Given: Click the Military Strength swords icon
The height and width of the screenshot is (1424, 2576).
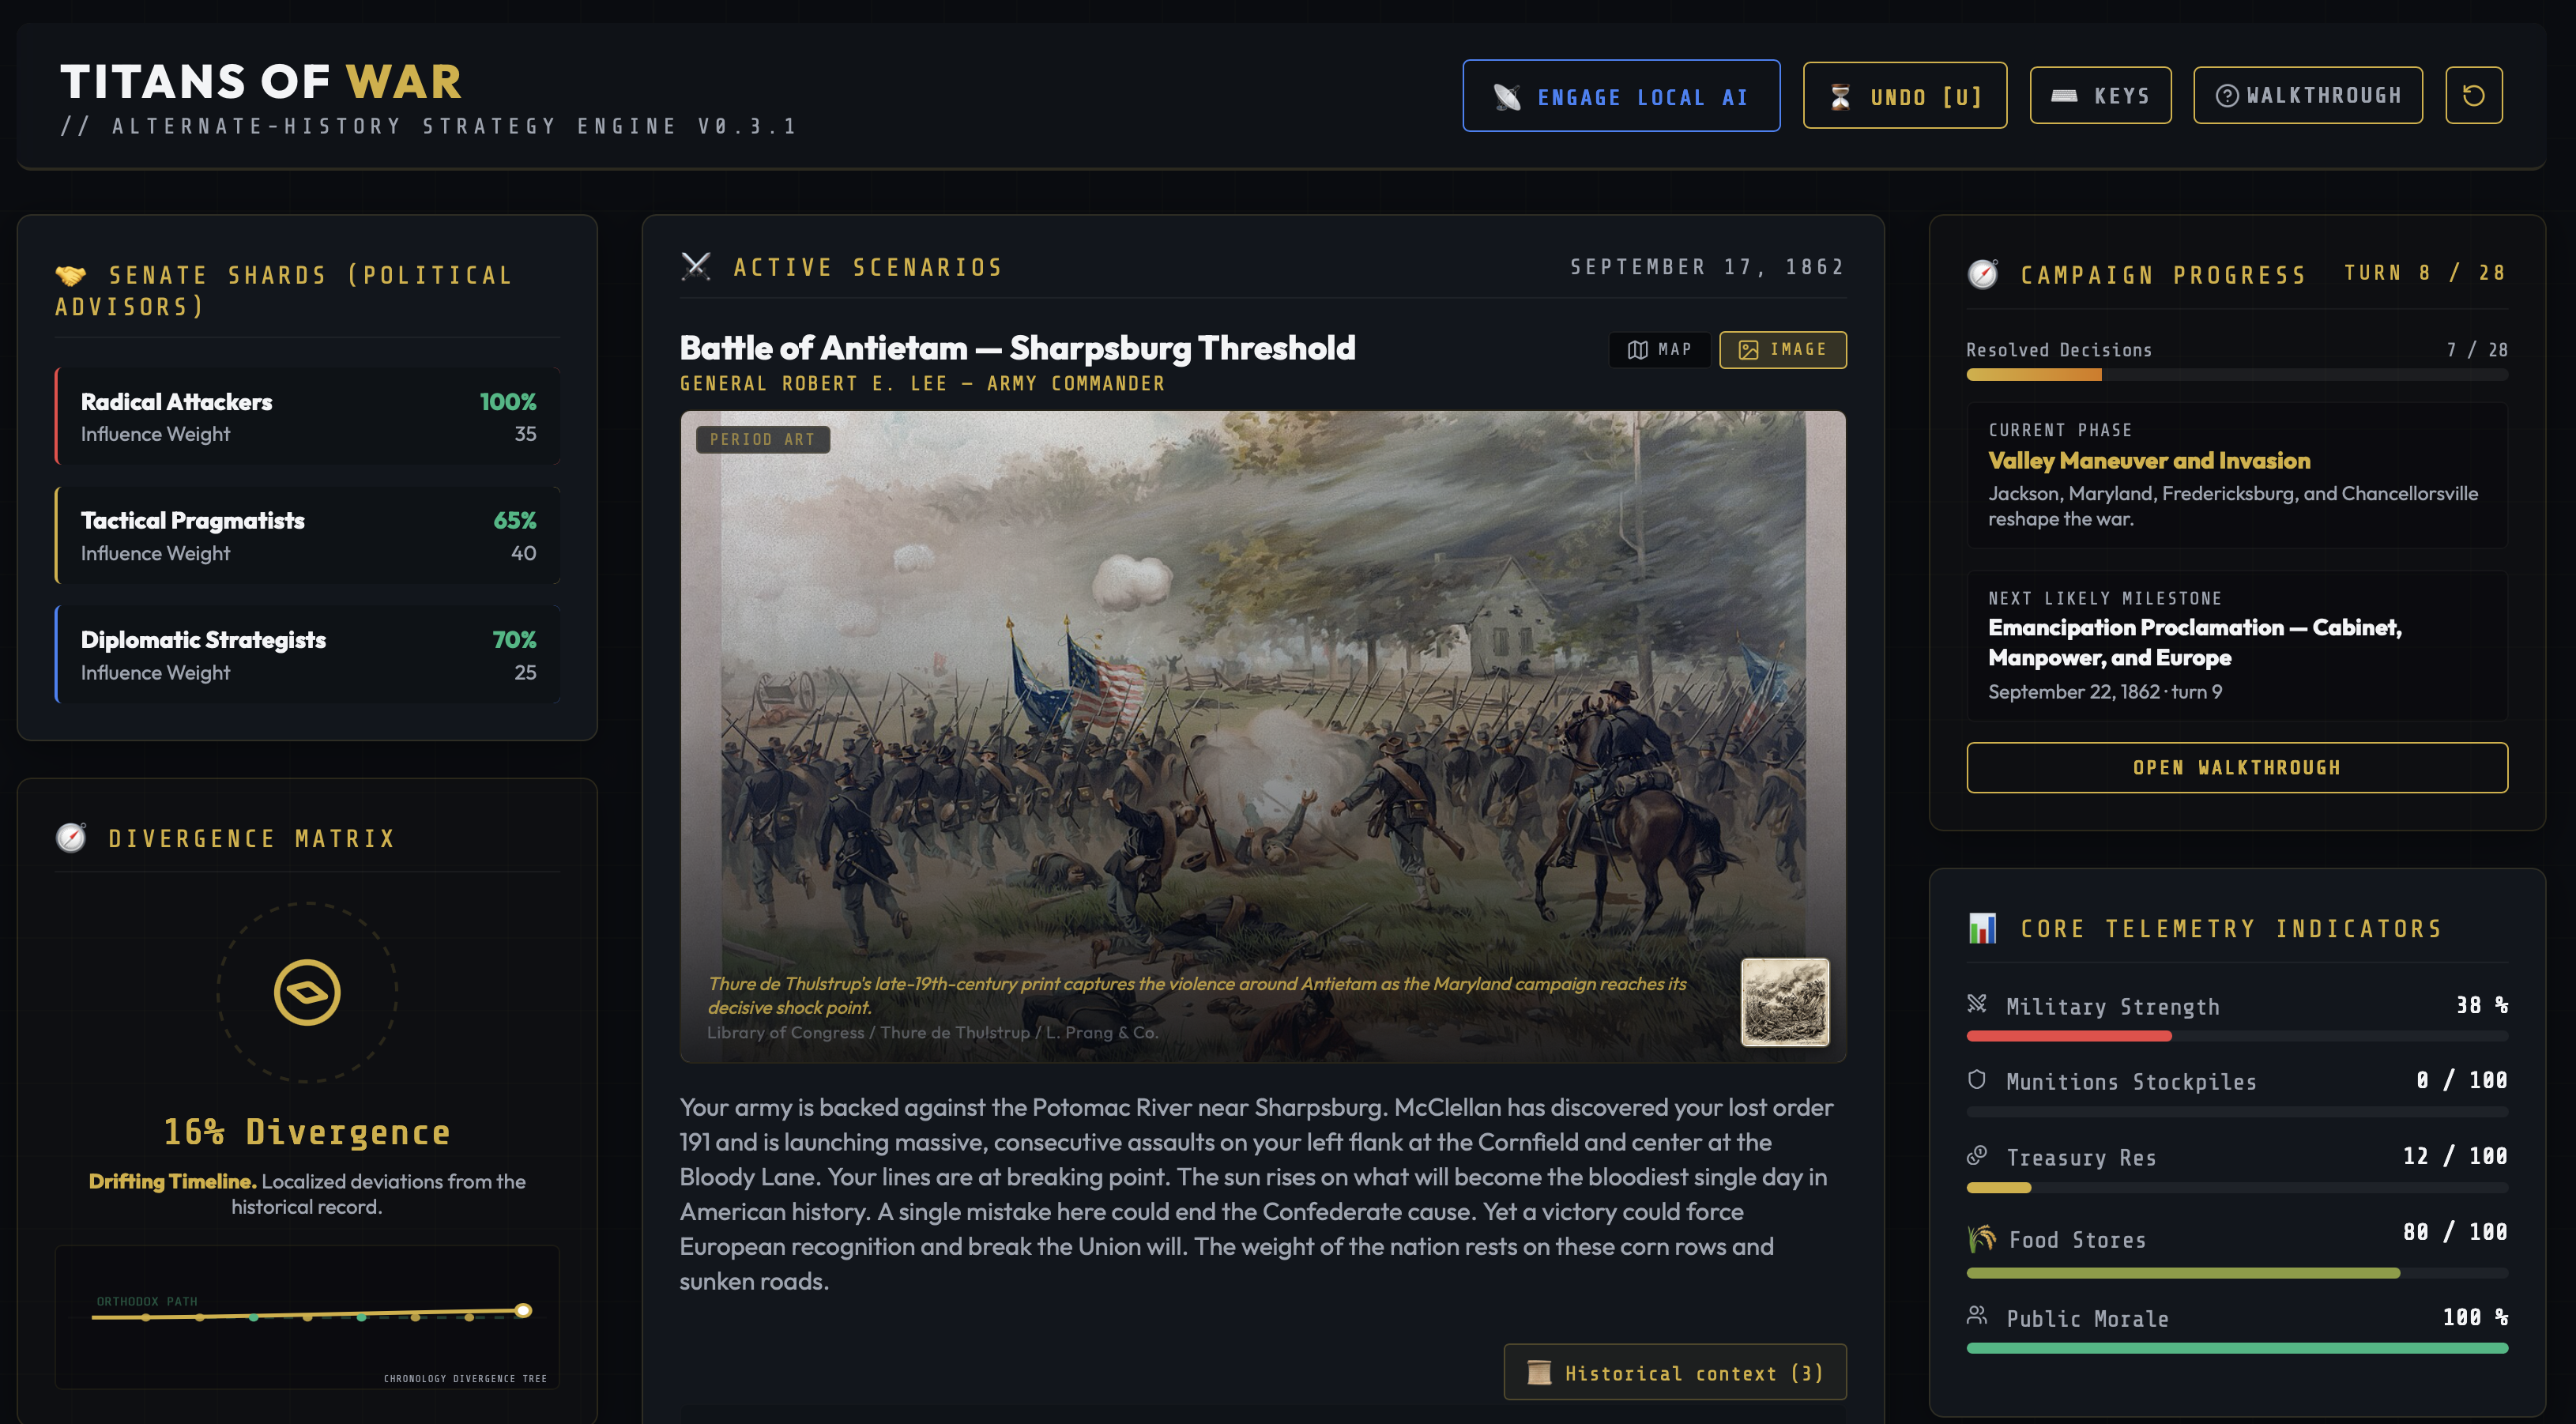Looking at the screenshot, I should pos(1977,1004).
